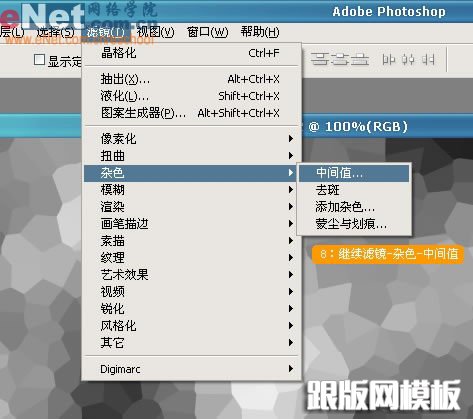Expand the 纹理 submenu
Screen dimensions: 473x419
pos(191,258)
